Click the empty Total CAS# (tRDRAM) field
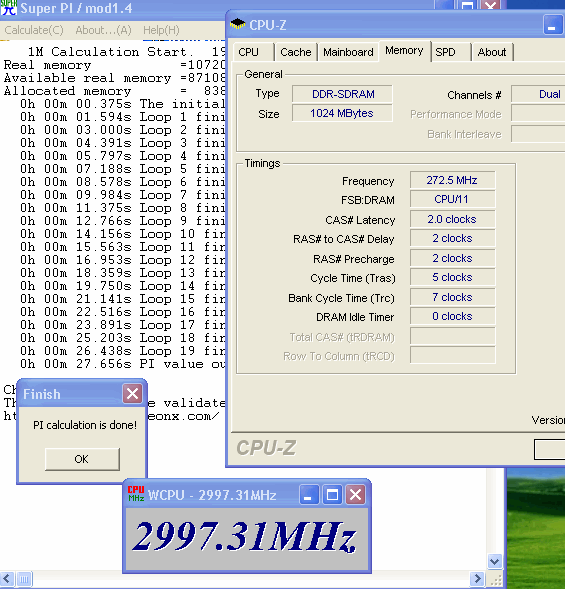This screenshot has width=565, height=589. coord(452,336)
